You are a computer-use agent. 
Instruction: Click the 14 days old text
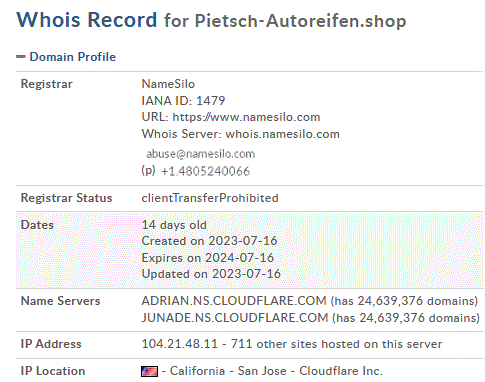coord(174,225)
